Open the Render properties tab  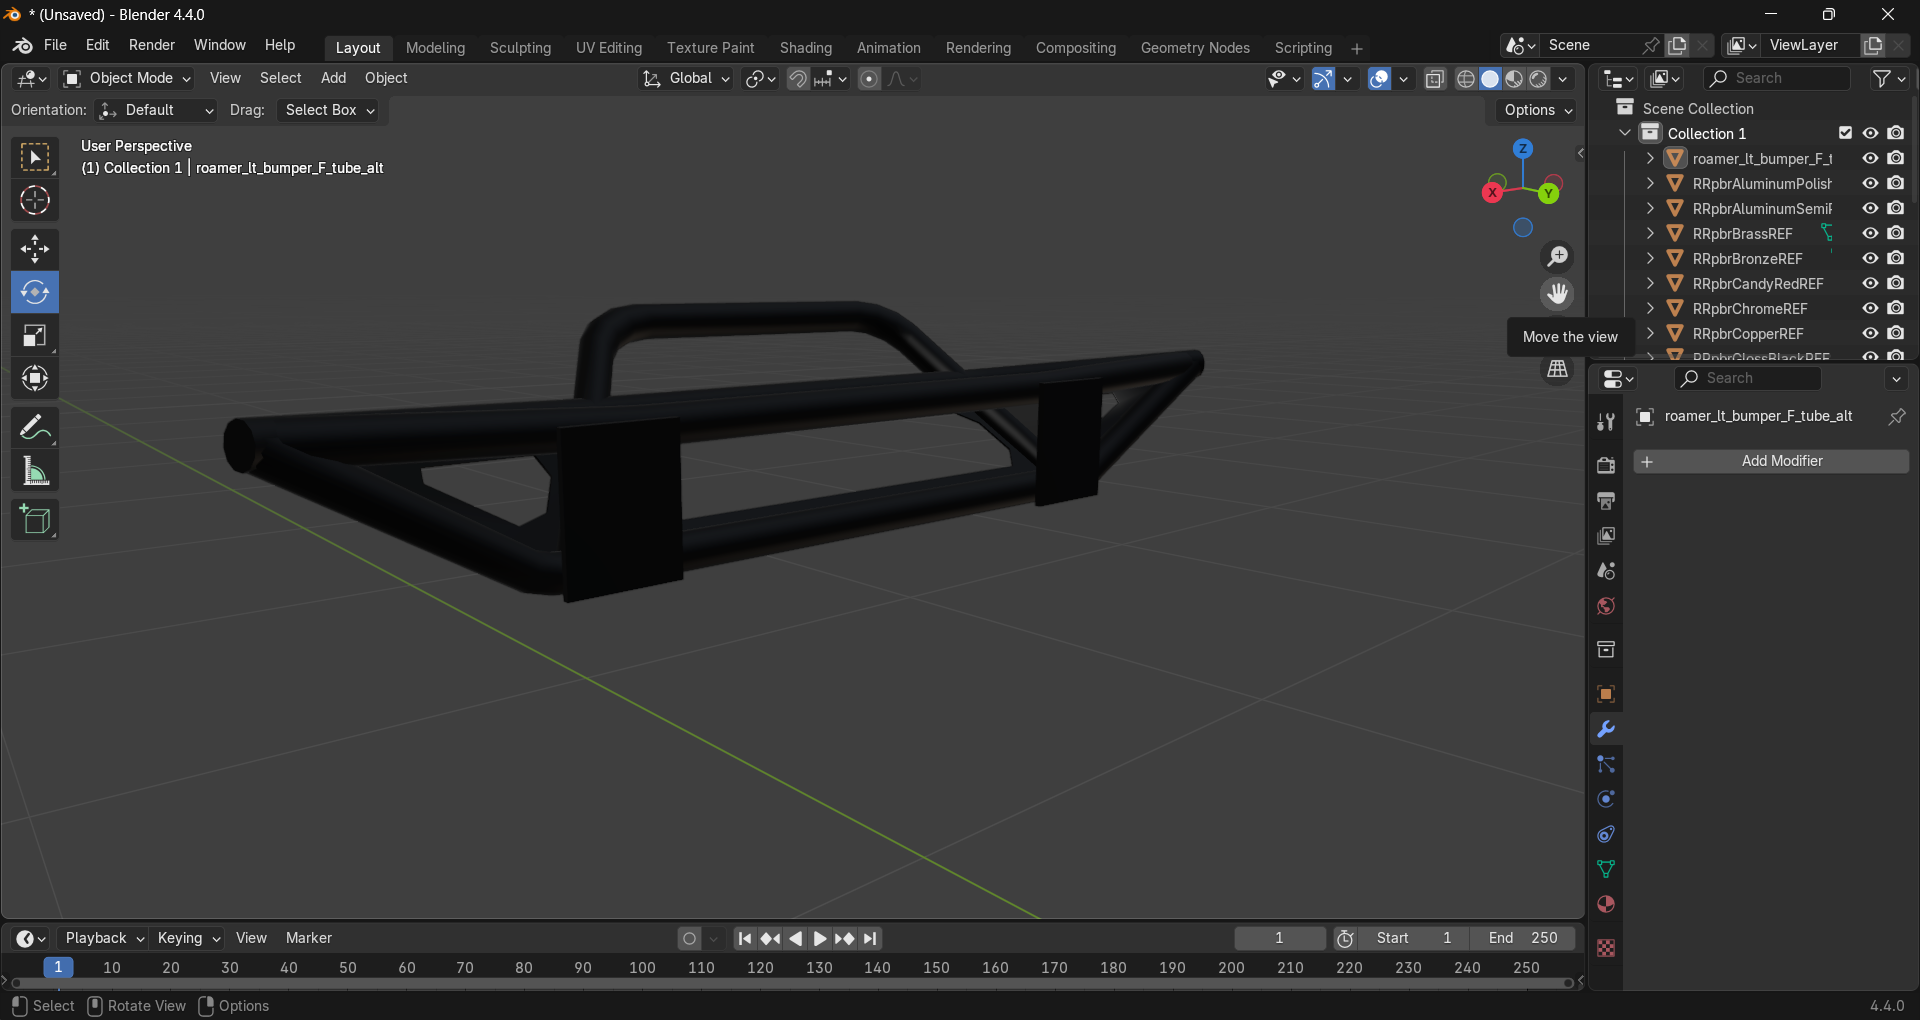[x=1606, y=466]
